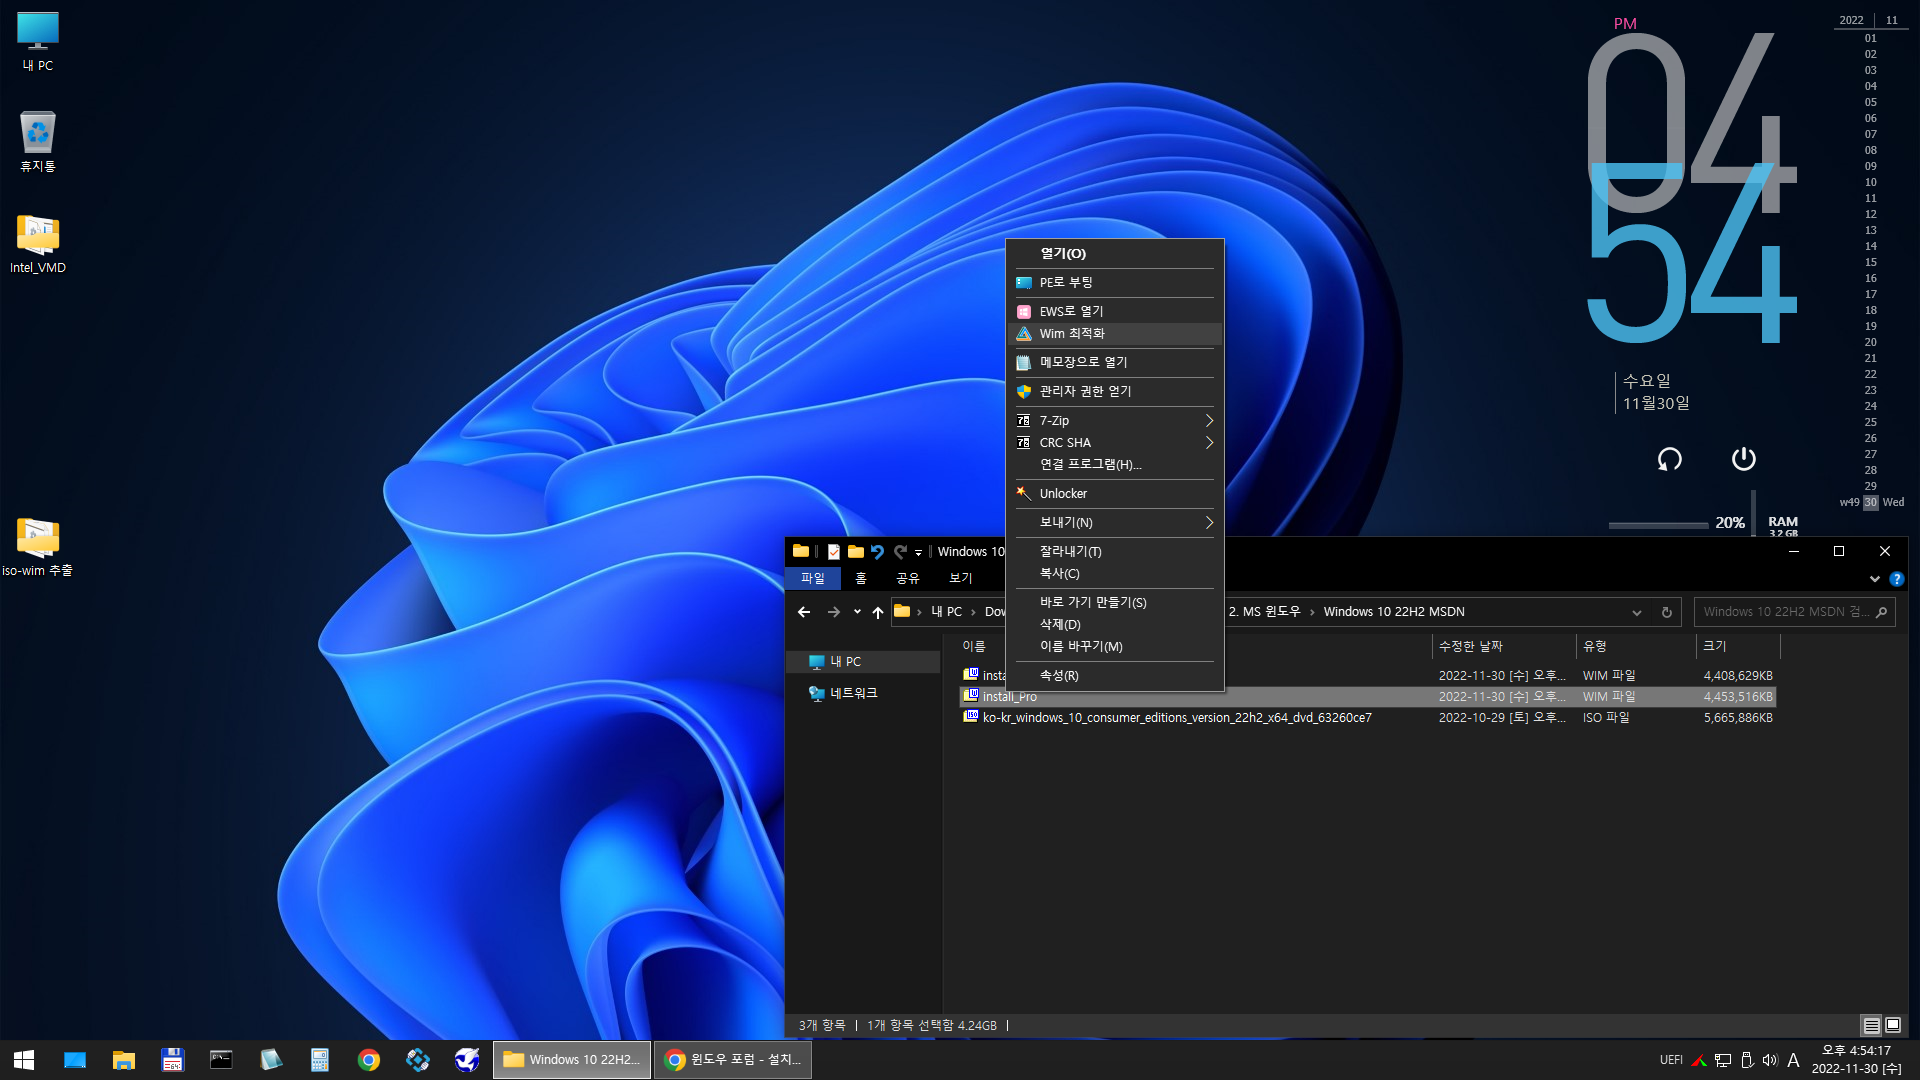The width and height of the screenshot is (1920, 1080).
Task: Sort by 수정한 날짜 column header
Action: 1504,647
